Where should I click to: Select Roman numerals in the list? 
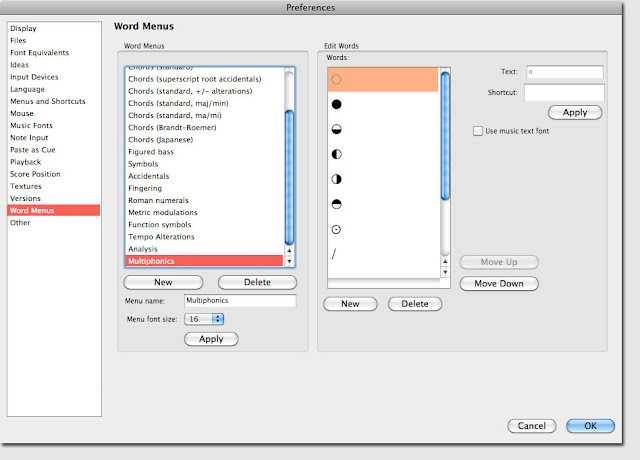click(x=158, y=200)
